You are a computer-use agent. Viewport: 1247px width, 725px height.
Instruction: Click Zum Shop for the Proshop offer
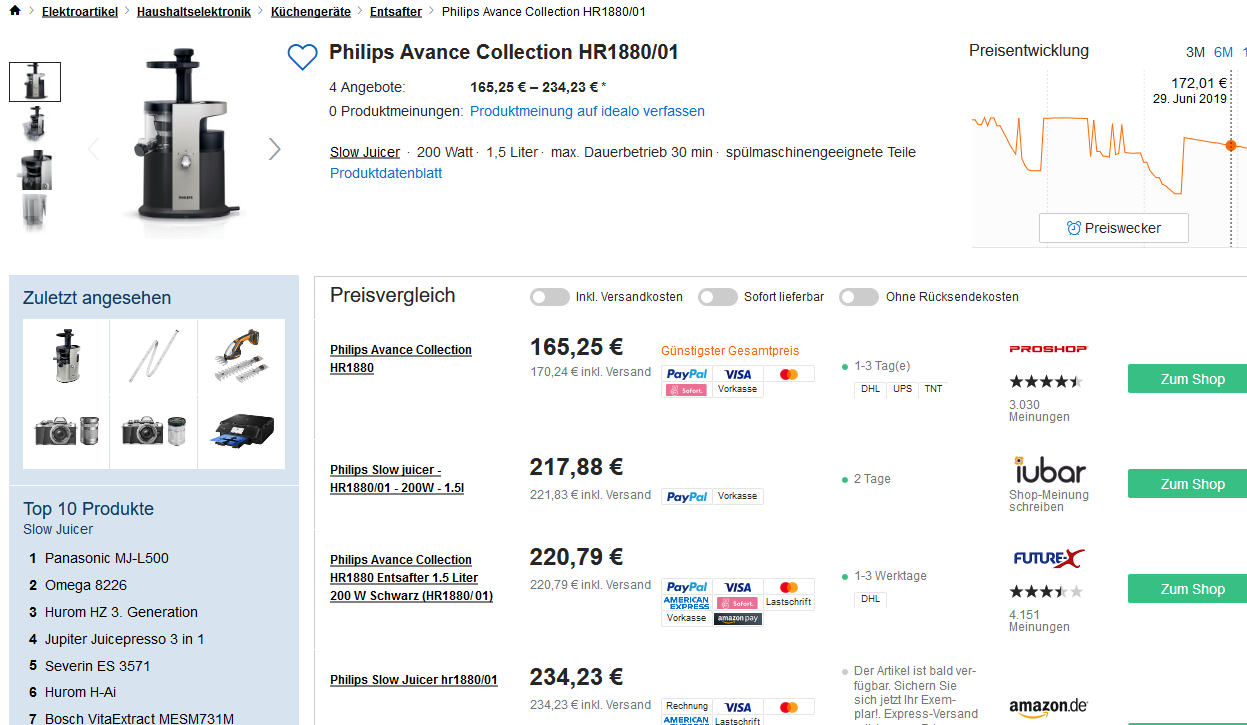1192,379
